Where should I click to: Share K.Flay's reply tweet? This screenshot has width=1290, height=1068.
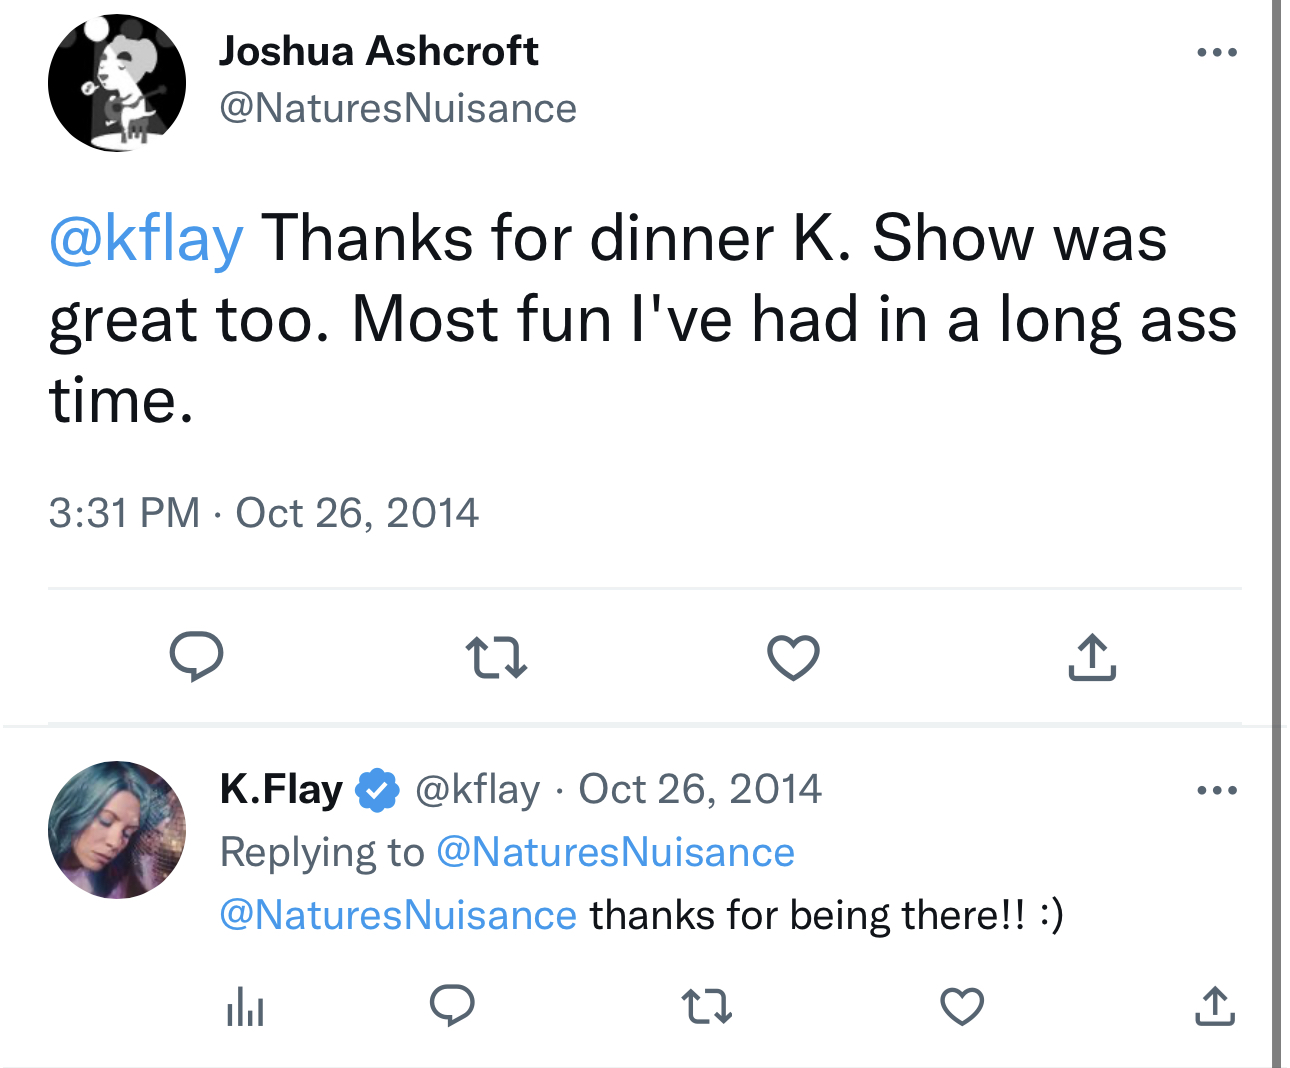click(1215, 1006)
